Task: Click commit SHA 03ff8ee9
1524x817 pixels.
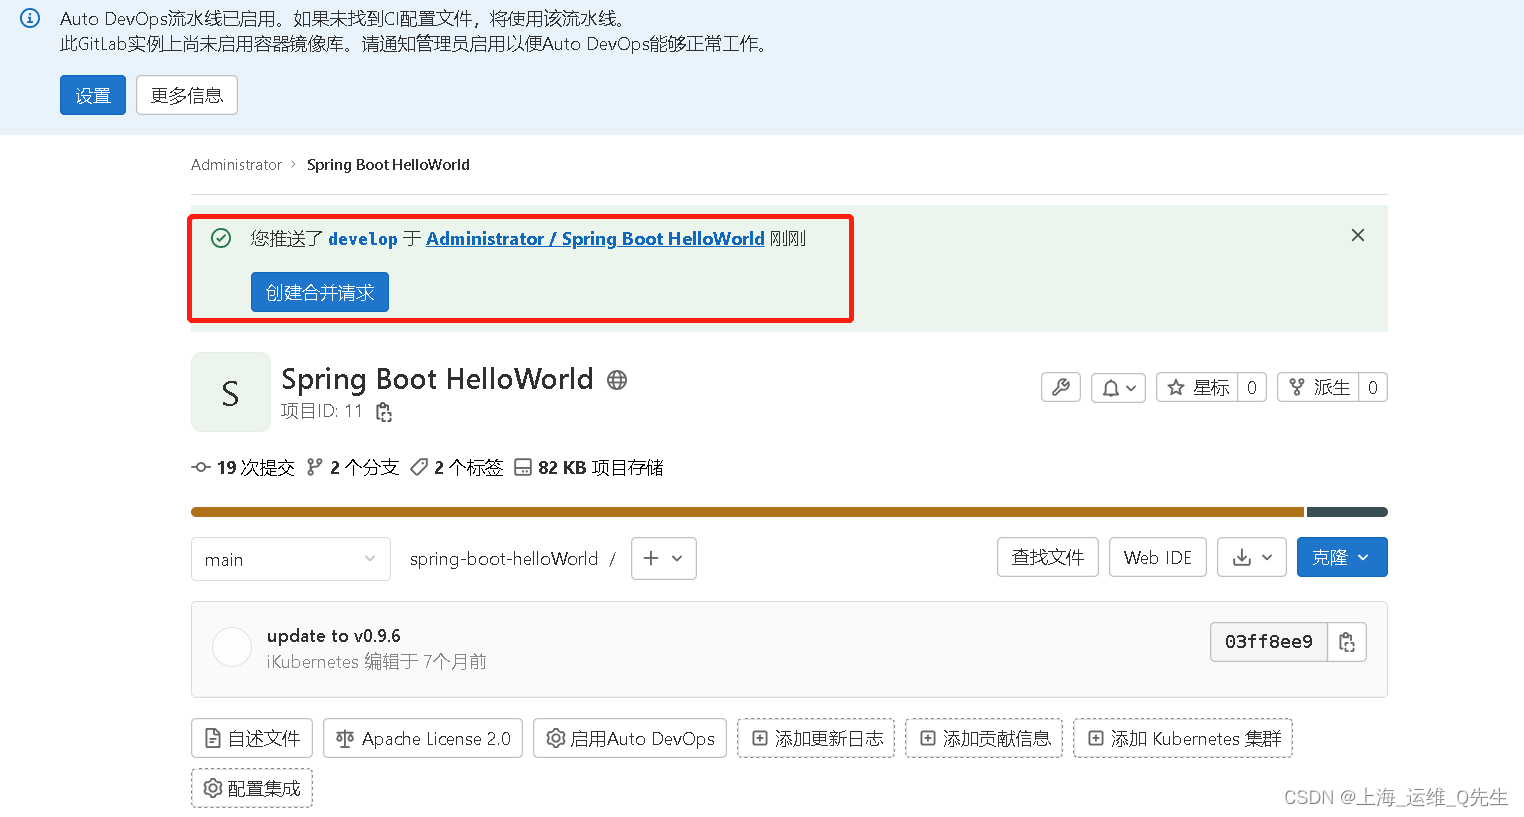Action: [1269, 642]
